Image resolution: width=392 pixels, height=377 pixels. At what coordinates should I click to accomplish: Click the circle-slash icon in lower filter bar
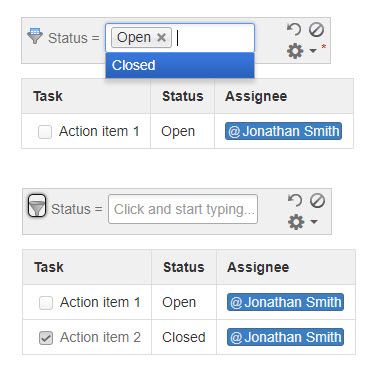point(317,201)
